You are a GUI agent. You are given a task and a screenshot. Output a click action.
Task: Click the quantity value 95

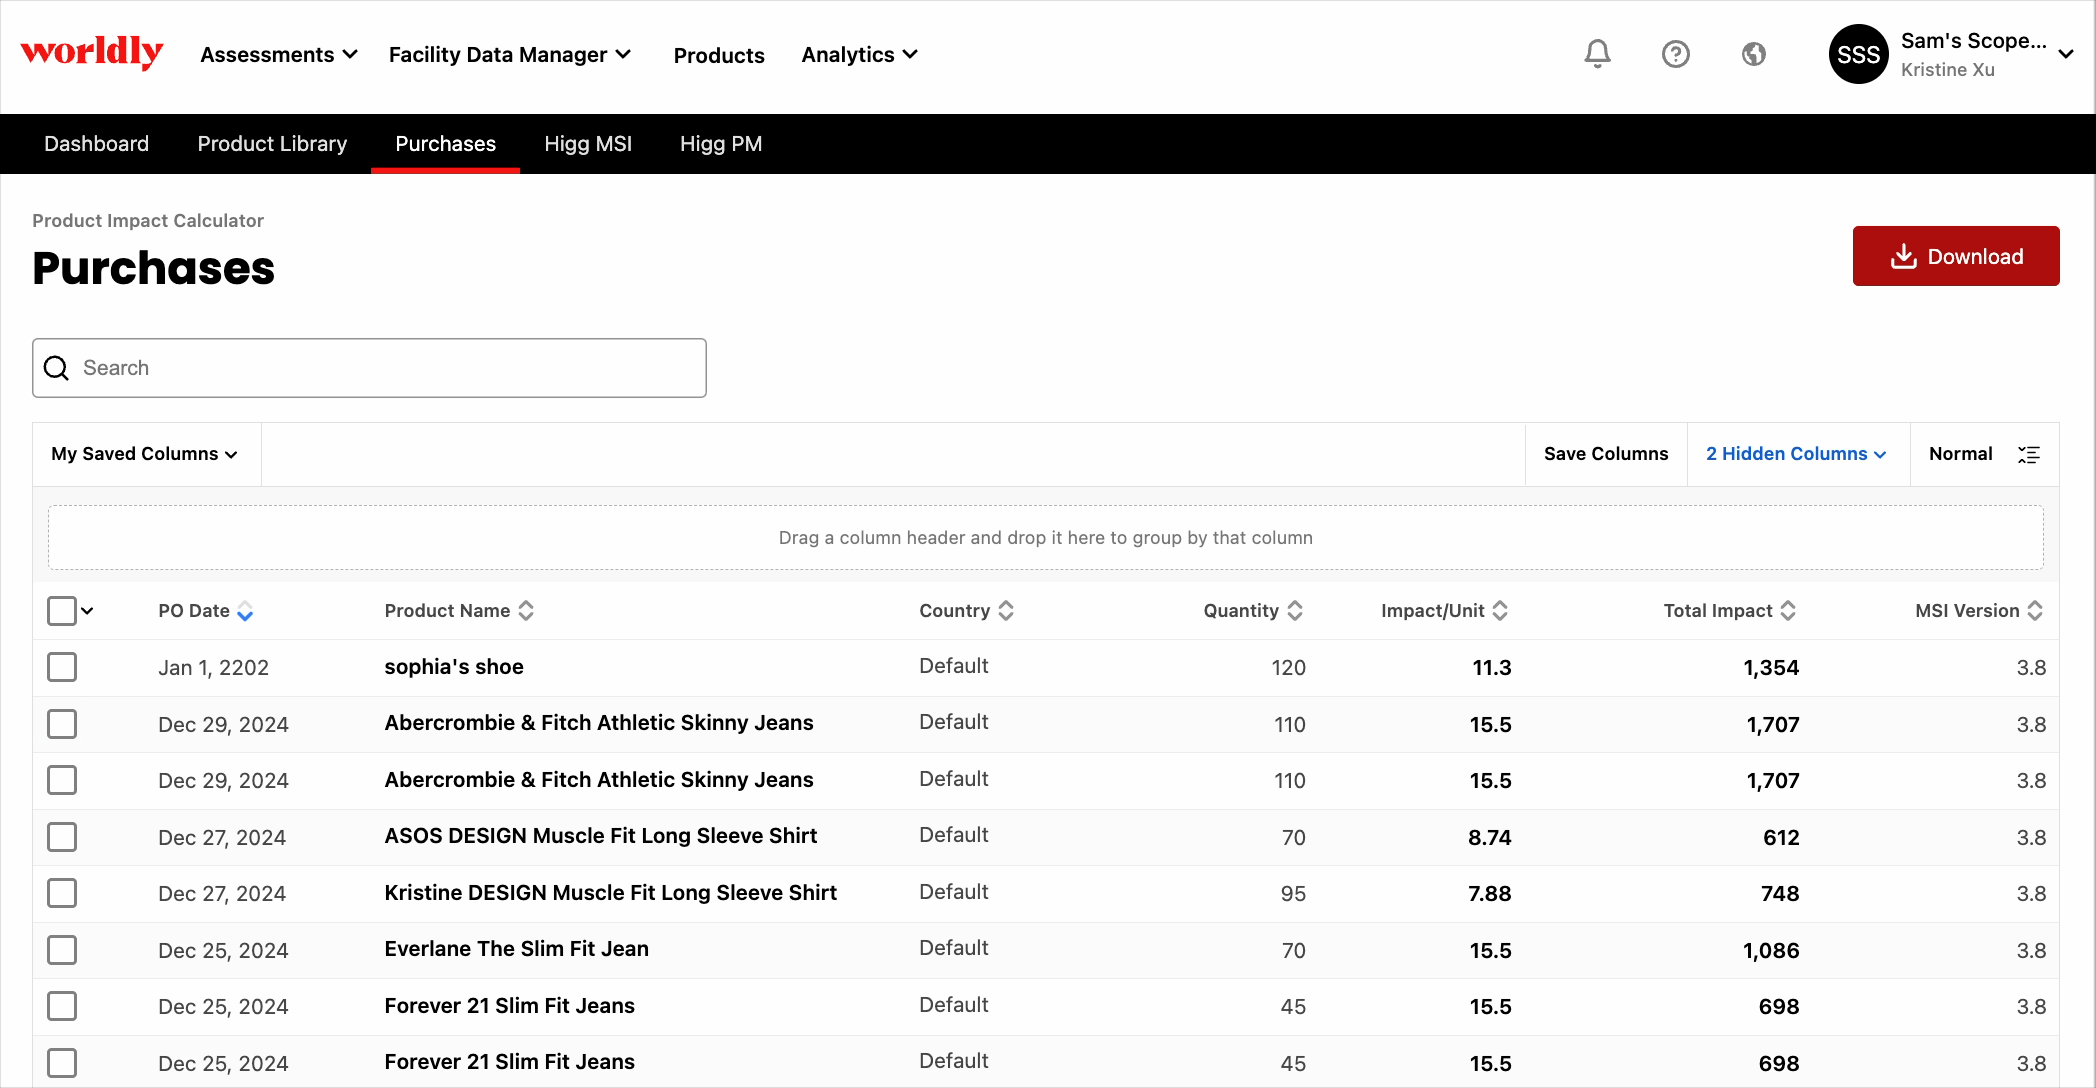(1293, 894)
